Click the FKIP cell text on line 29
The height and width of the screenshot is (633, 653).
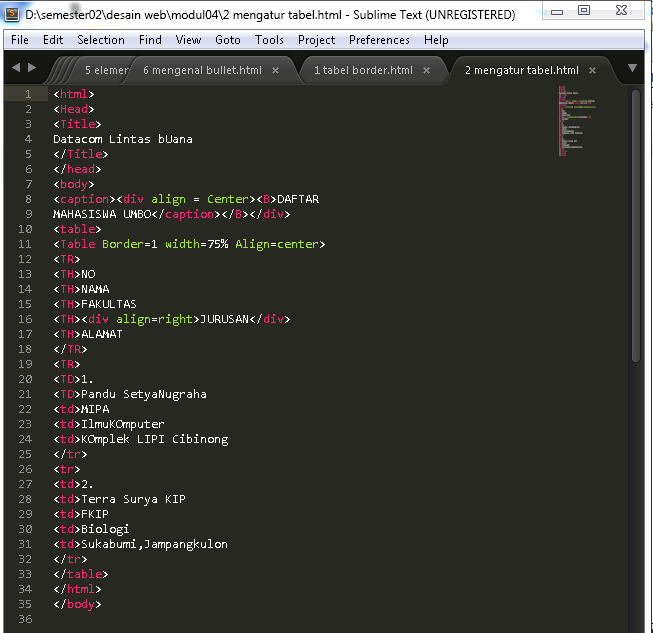95,514
